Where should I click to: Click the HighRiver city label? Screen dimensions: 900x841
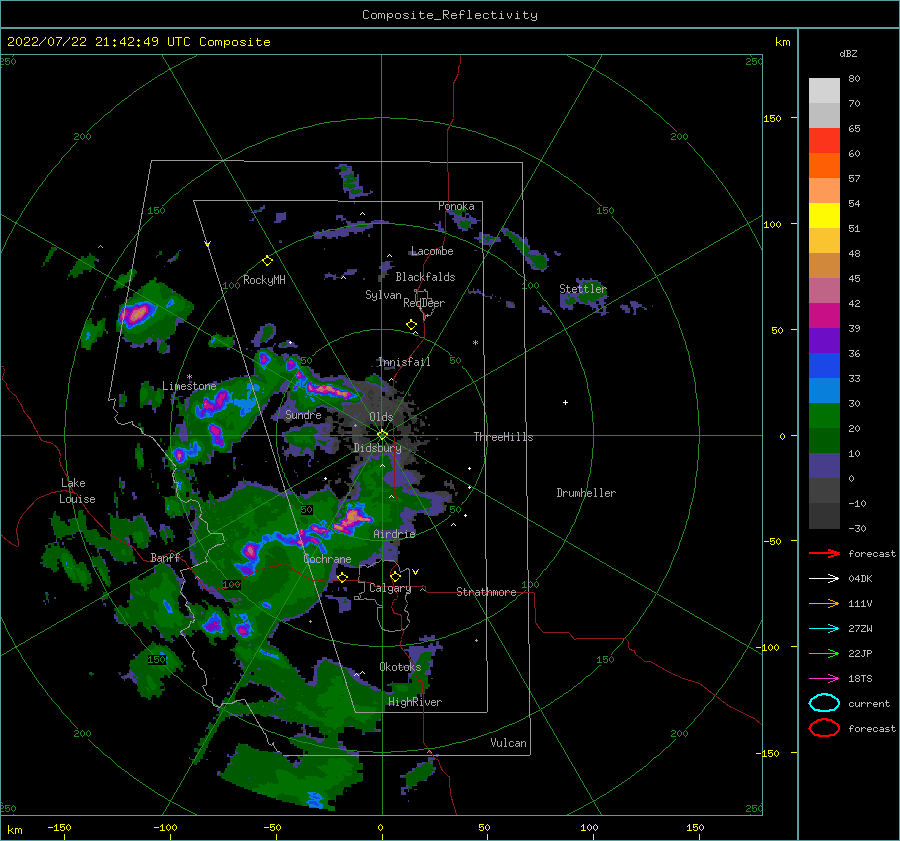pyautogui.click(x=415, y=703)
